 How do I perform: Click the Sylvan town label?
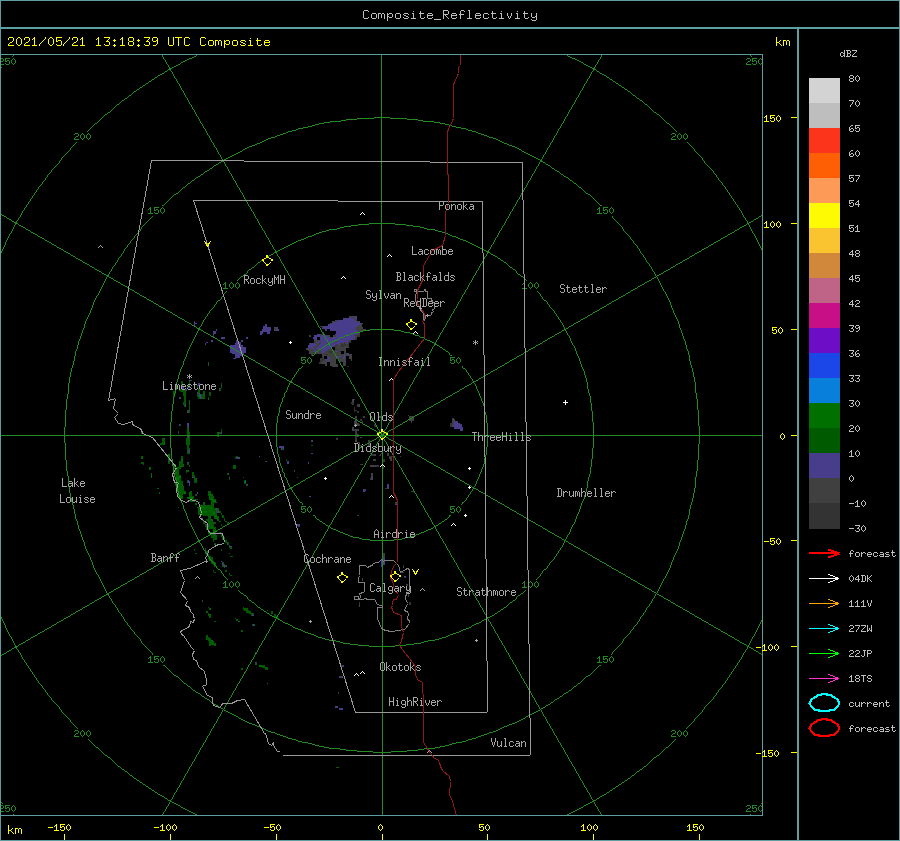(383, 295)
